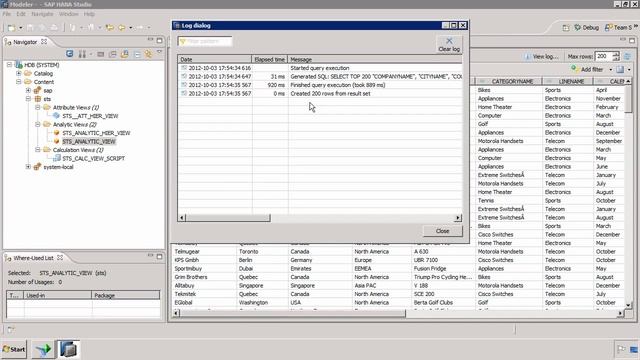Click the last yellow icon in Navigator toolbar
Image resolution: width=640 pixels, height=360 pixels.
pyautogui.click(x=149, y=54)
